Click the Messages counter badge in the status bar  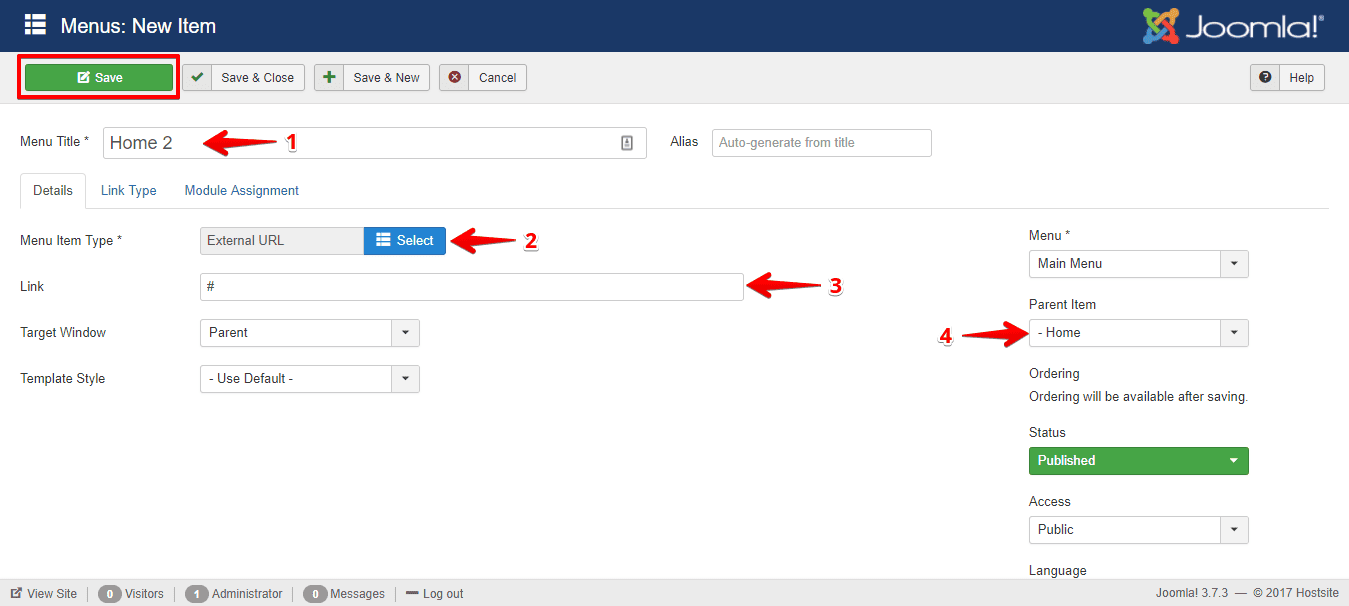pyautogui.click(x=315, y=593)
